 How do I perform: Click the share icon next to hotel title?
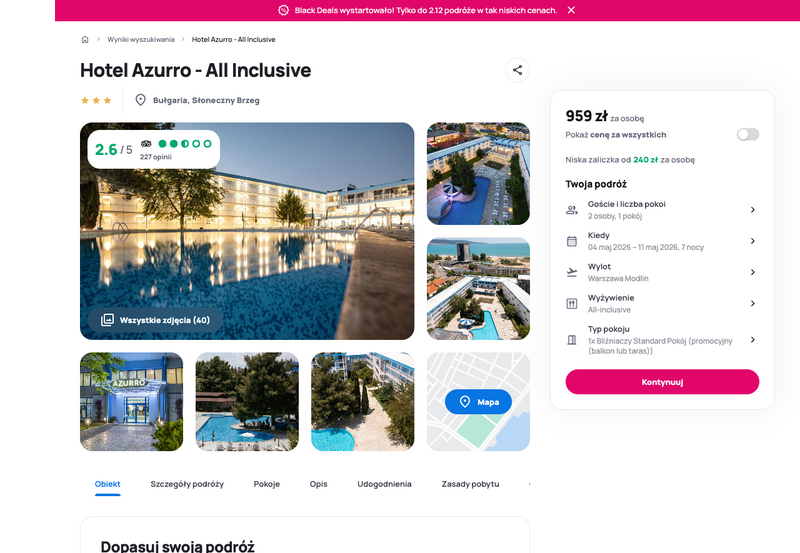(517, 70)
